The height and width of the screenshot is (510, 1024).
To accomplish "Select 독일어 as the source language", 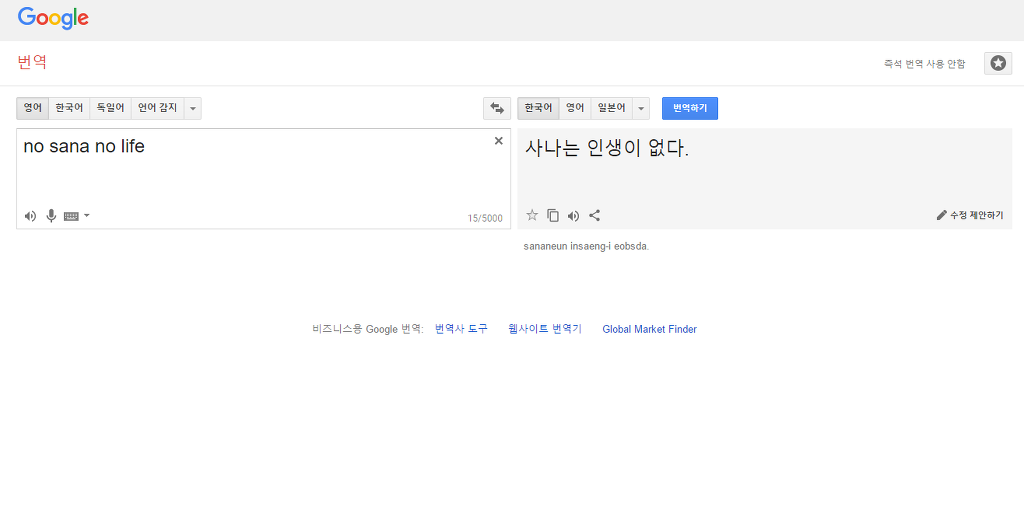I will click(x=110, y=108).
